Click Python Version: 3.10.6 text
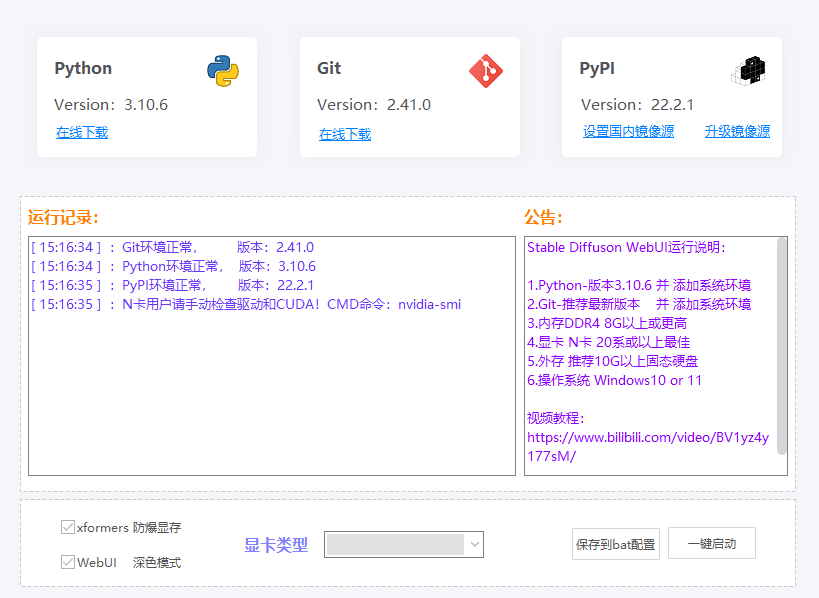The height and width of the screenshot is (598, 819). (111, 104)
